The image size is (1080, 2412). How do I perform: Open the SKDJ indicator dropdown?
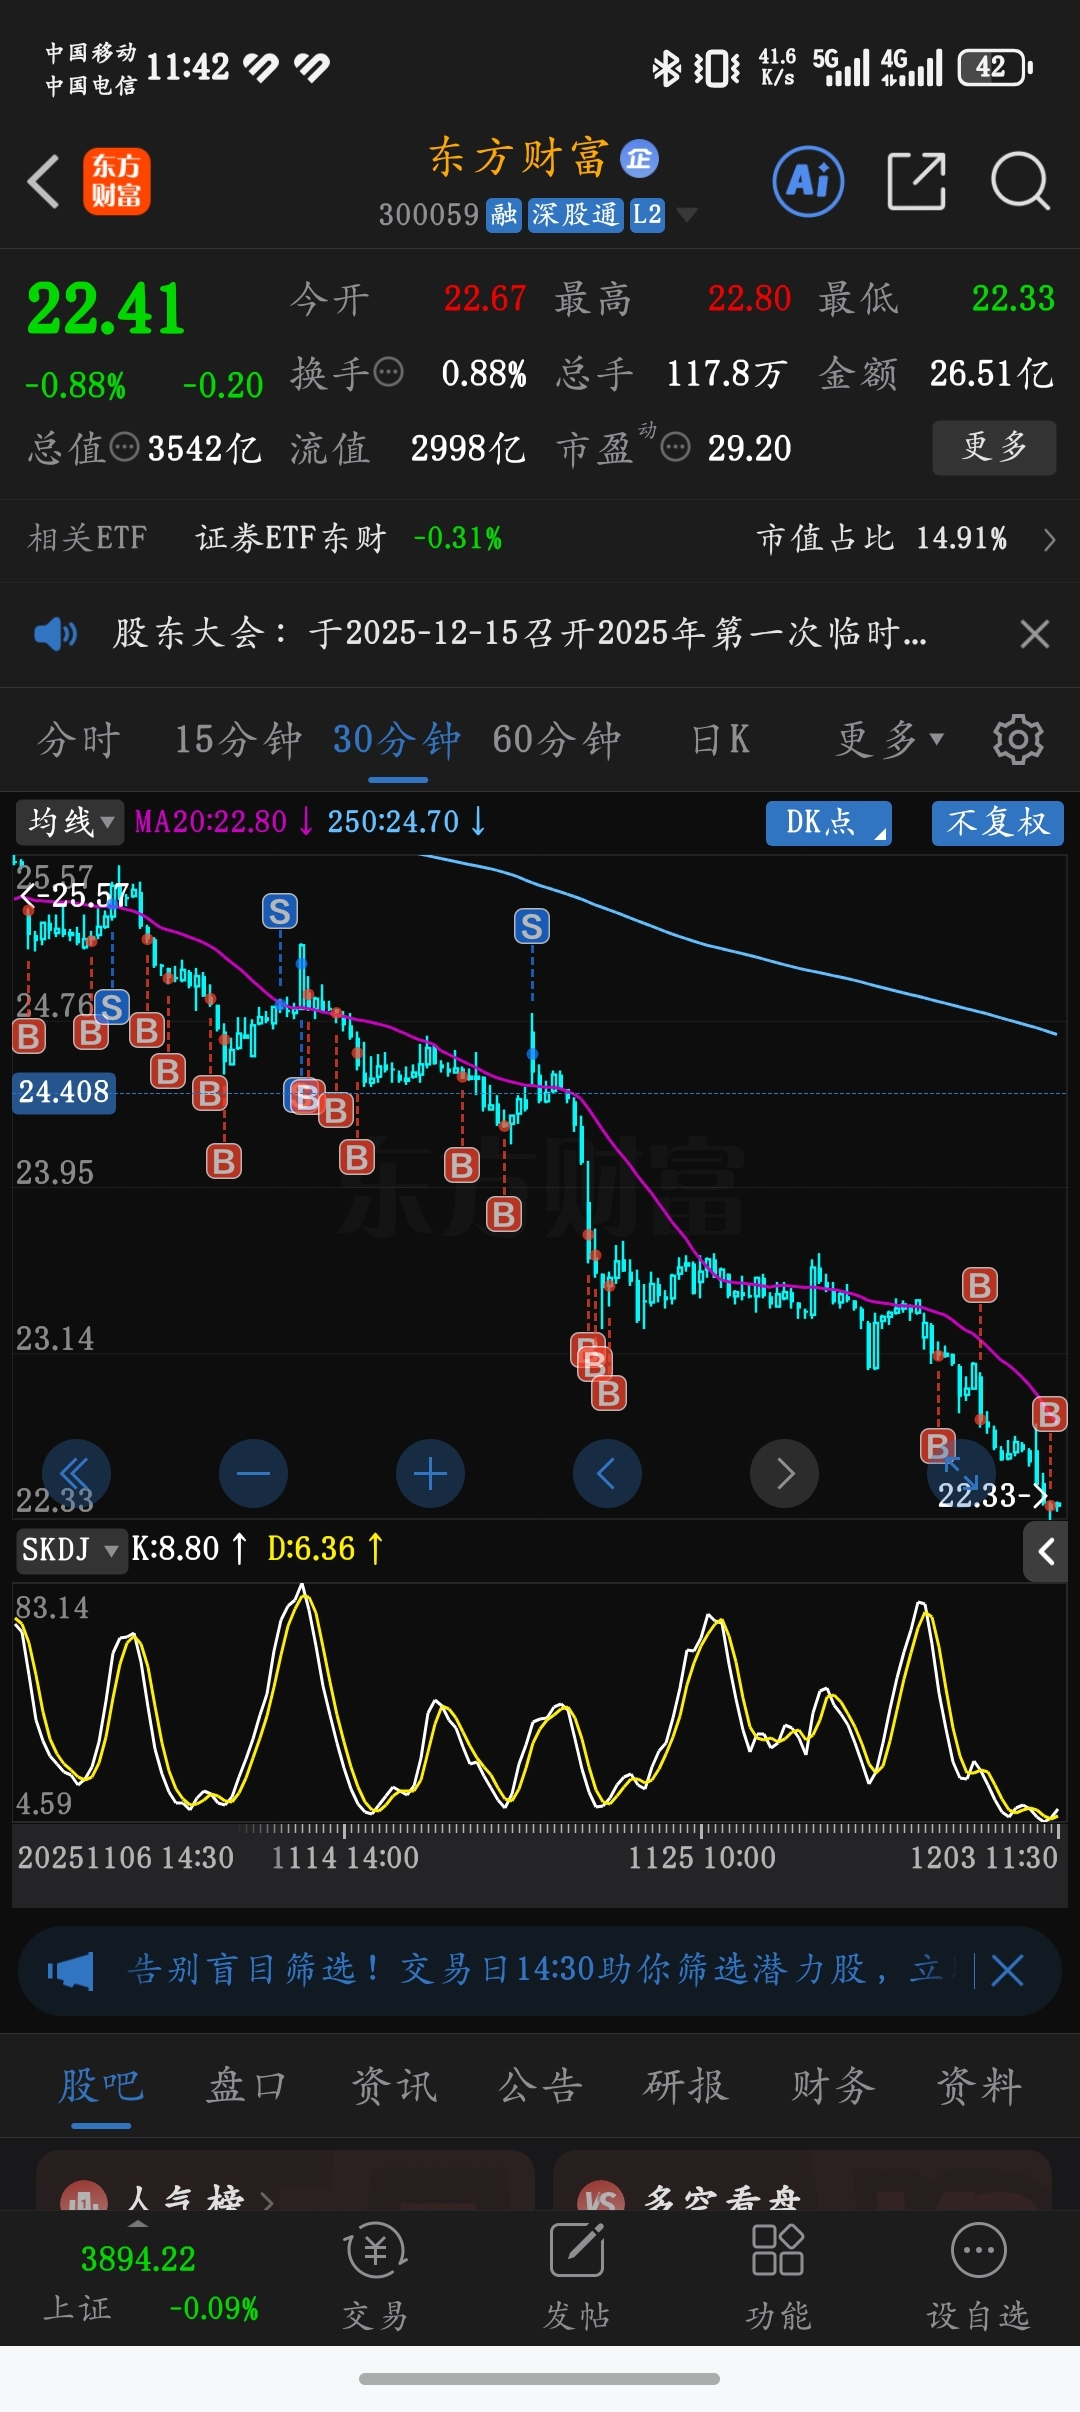click(x=72, y=1550)
